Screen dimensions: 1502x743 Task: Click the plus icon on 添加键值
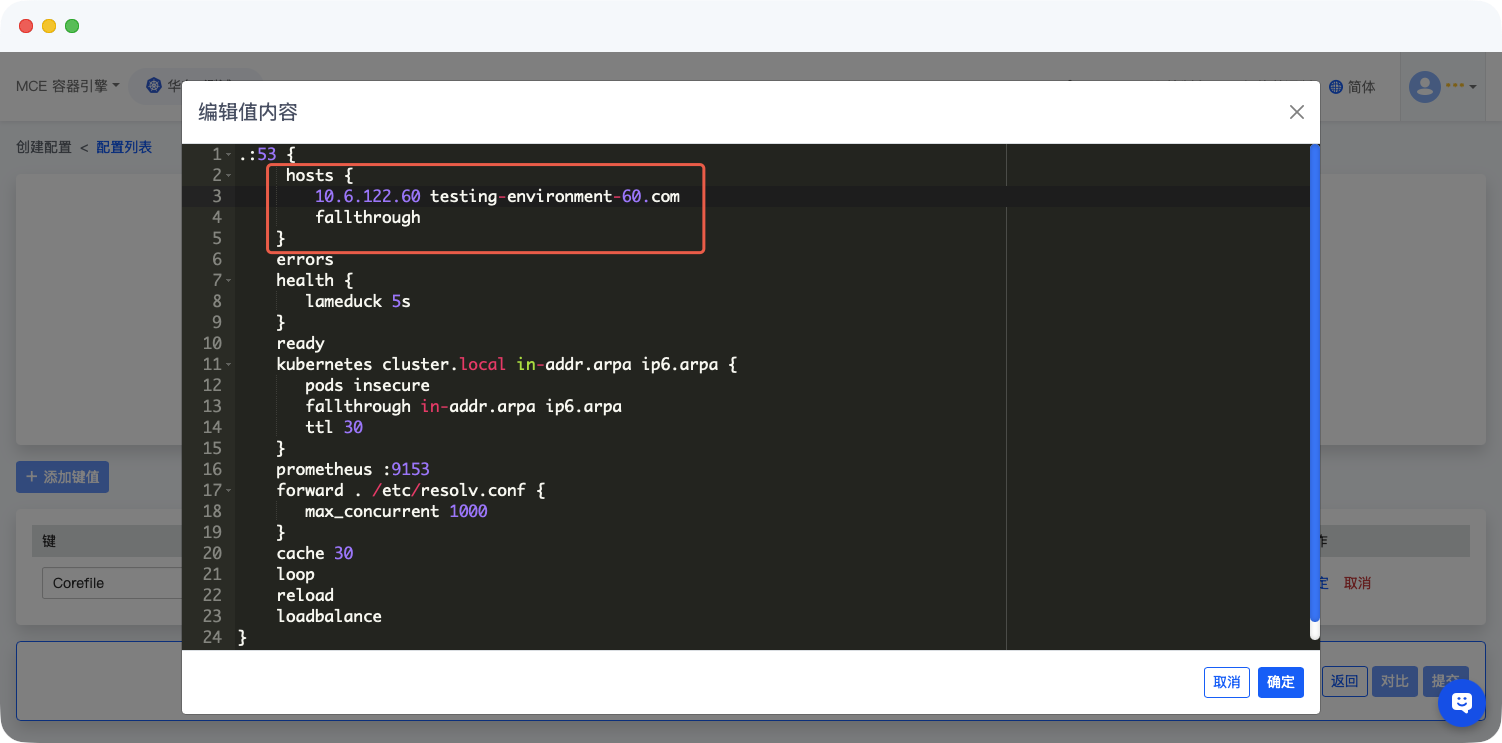coord(31,477)
